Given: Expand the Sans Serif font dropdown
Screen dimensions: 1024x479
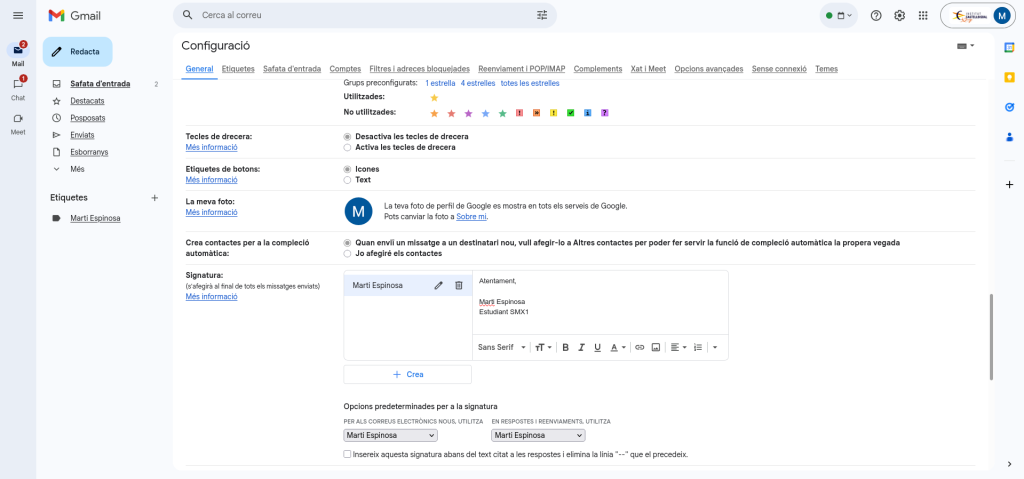Looking at the screenshot, I should pos(502,347).
